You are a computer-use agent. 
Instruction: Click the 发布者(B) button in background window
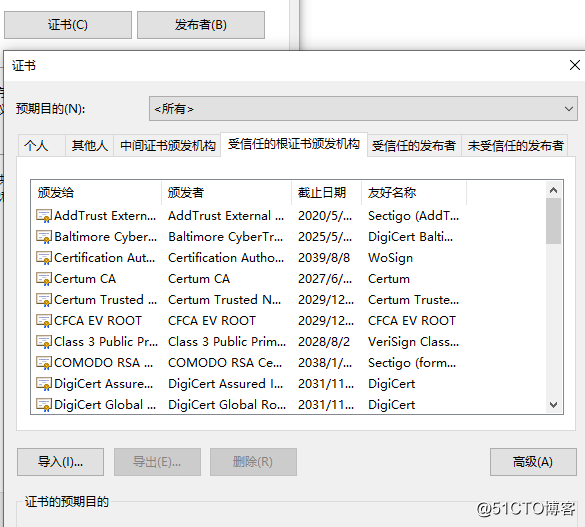point(201,25)
